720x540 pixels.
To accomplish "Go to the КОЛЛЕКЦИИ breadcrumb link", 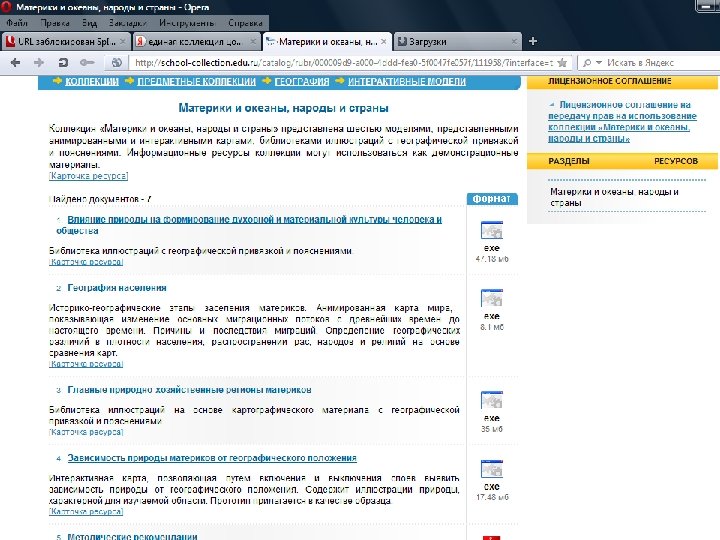I will 92,82.
